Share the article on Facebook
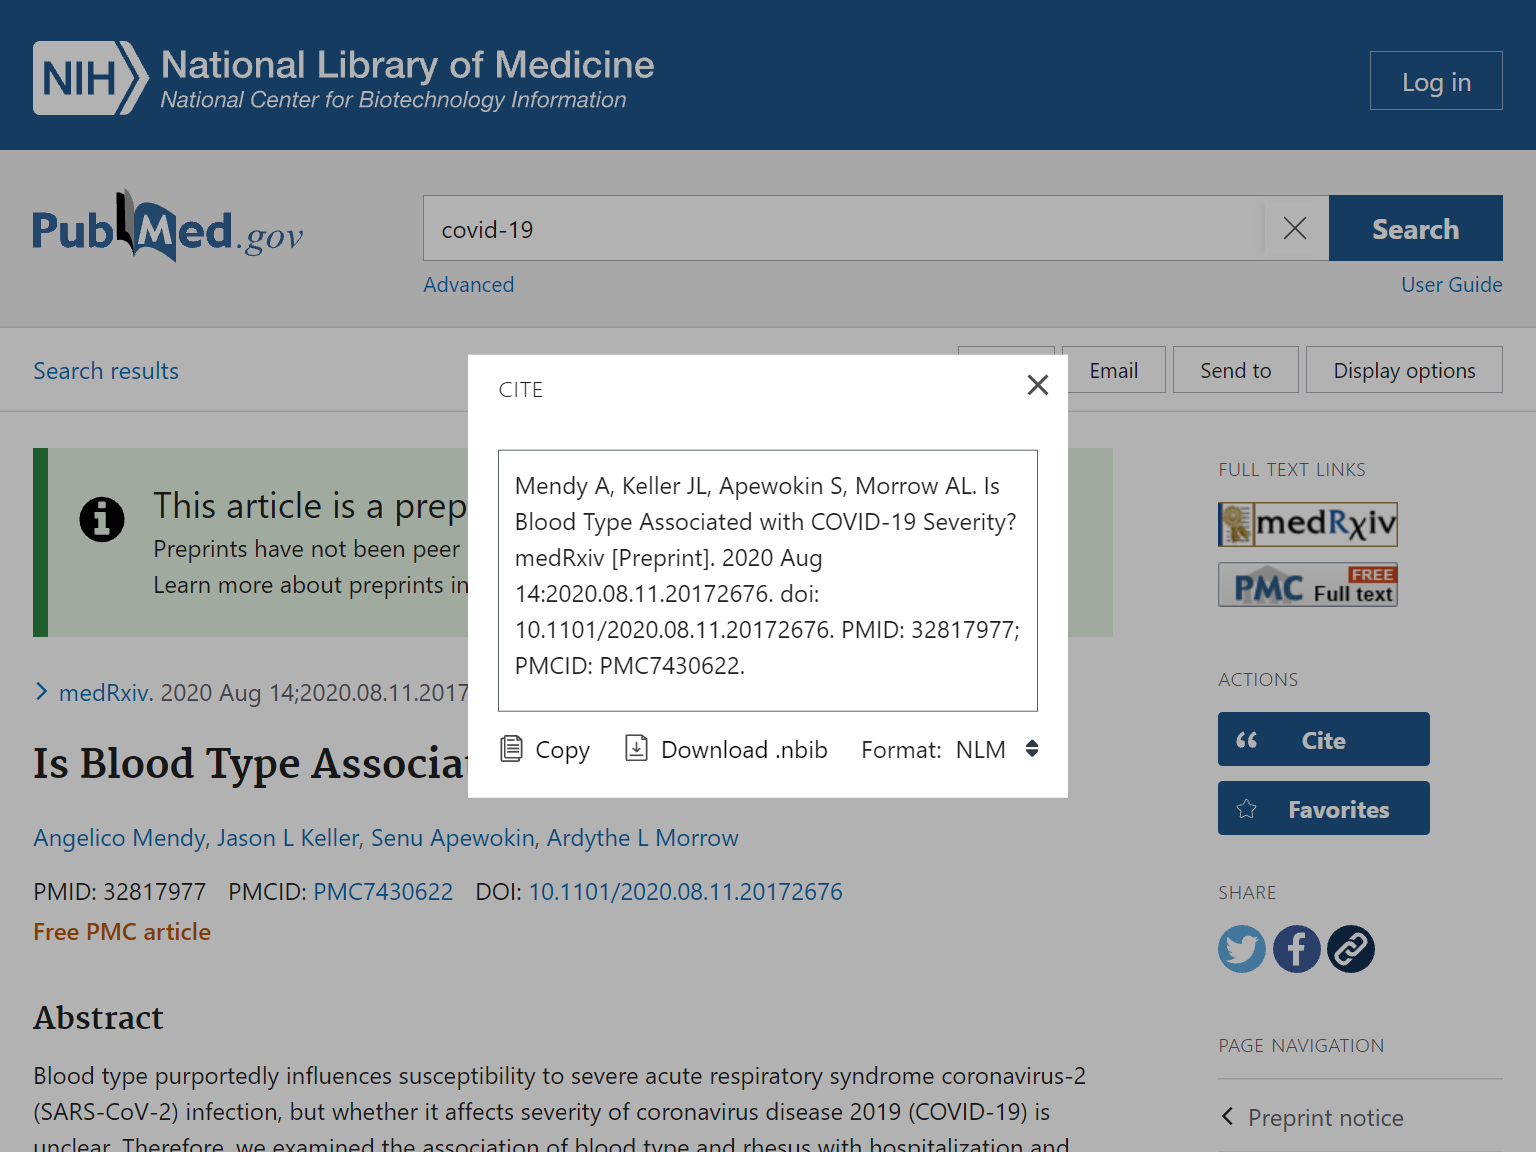 tap(1296, 949)
